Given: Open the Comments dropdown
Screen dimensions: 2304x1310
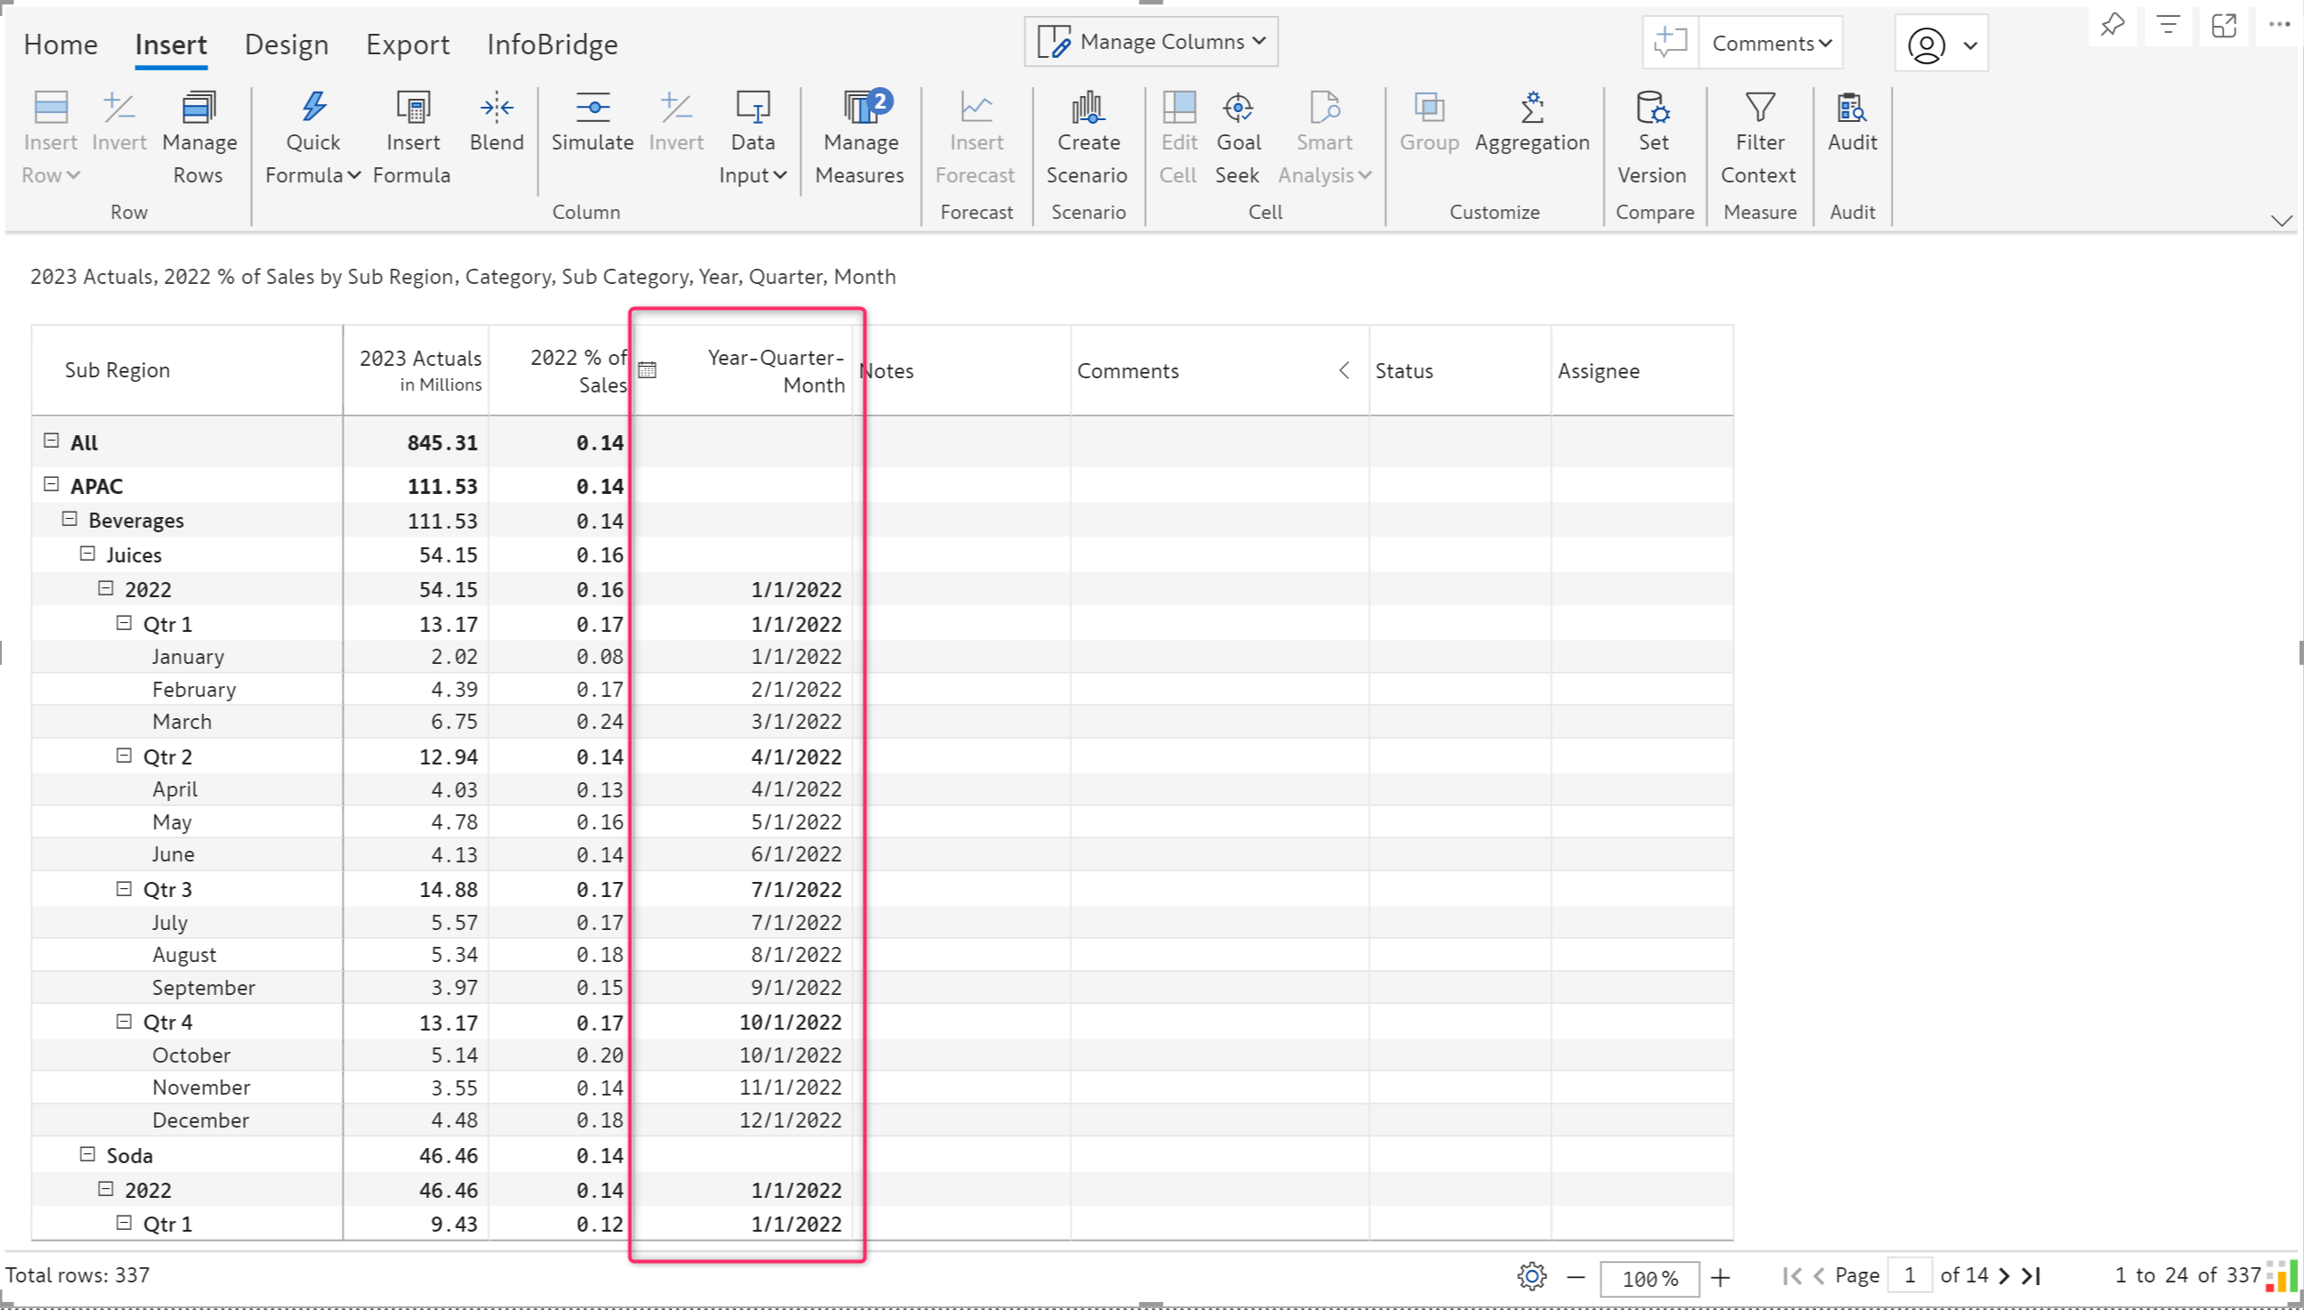Looking at the screenshot, I should click(1771, 43).
